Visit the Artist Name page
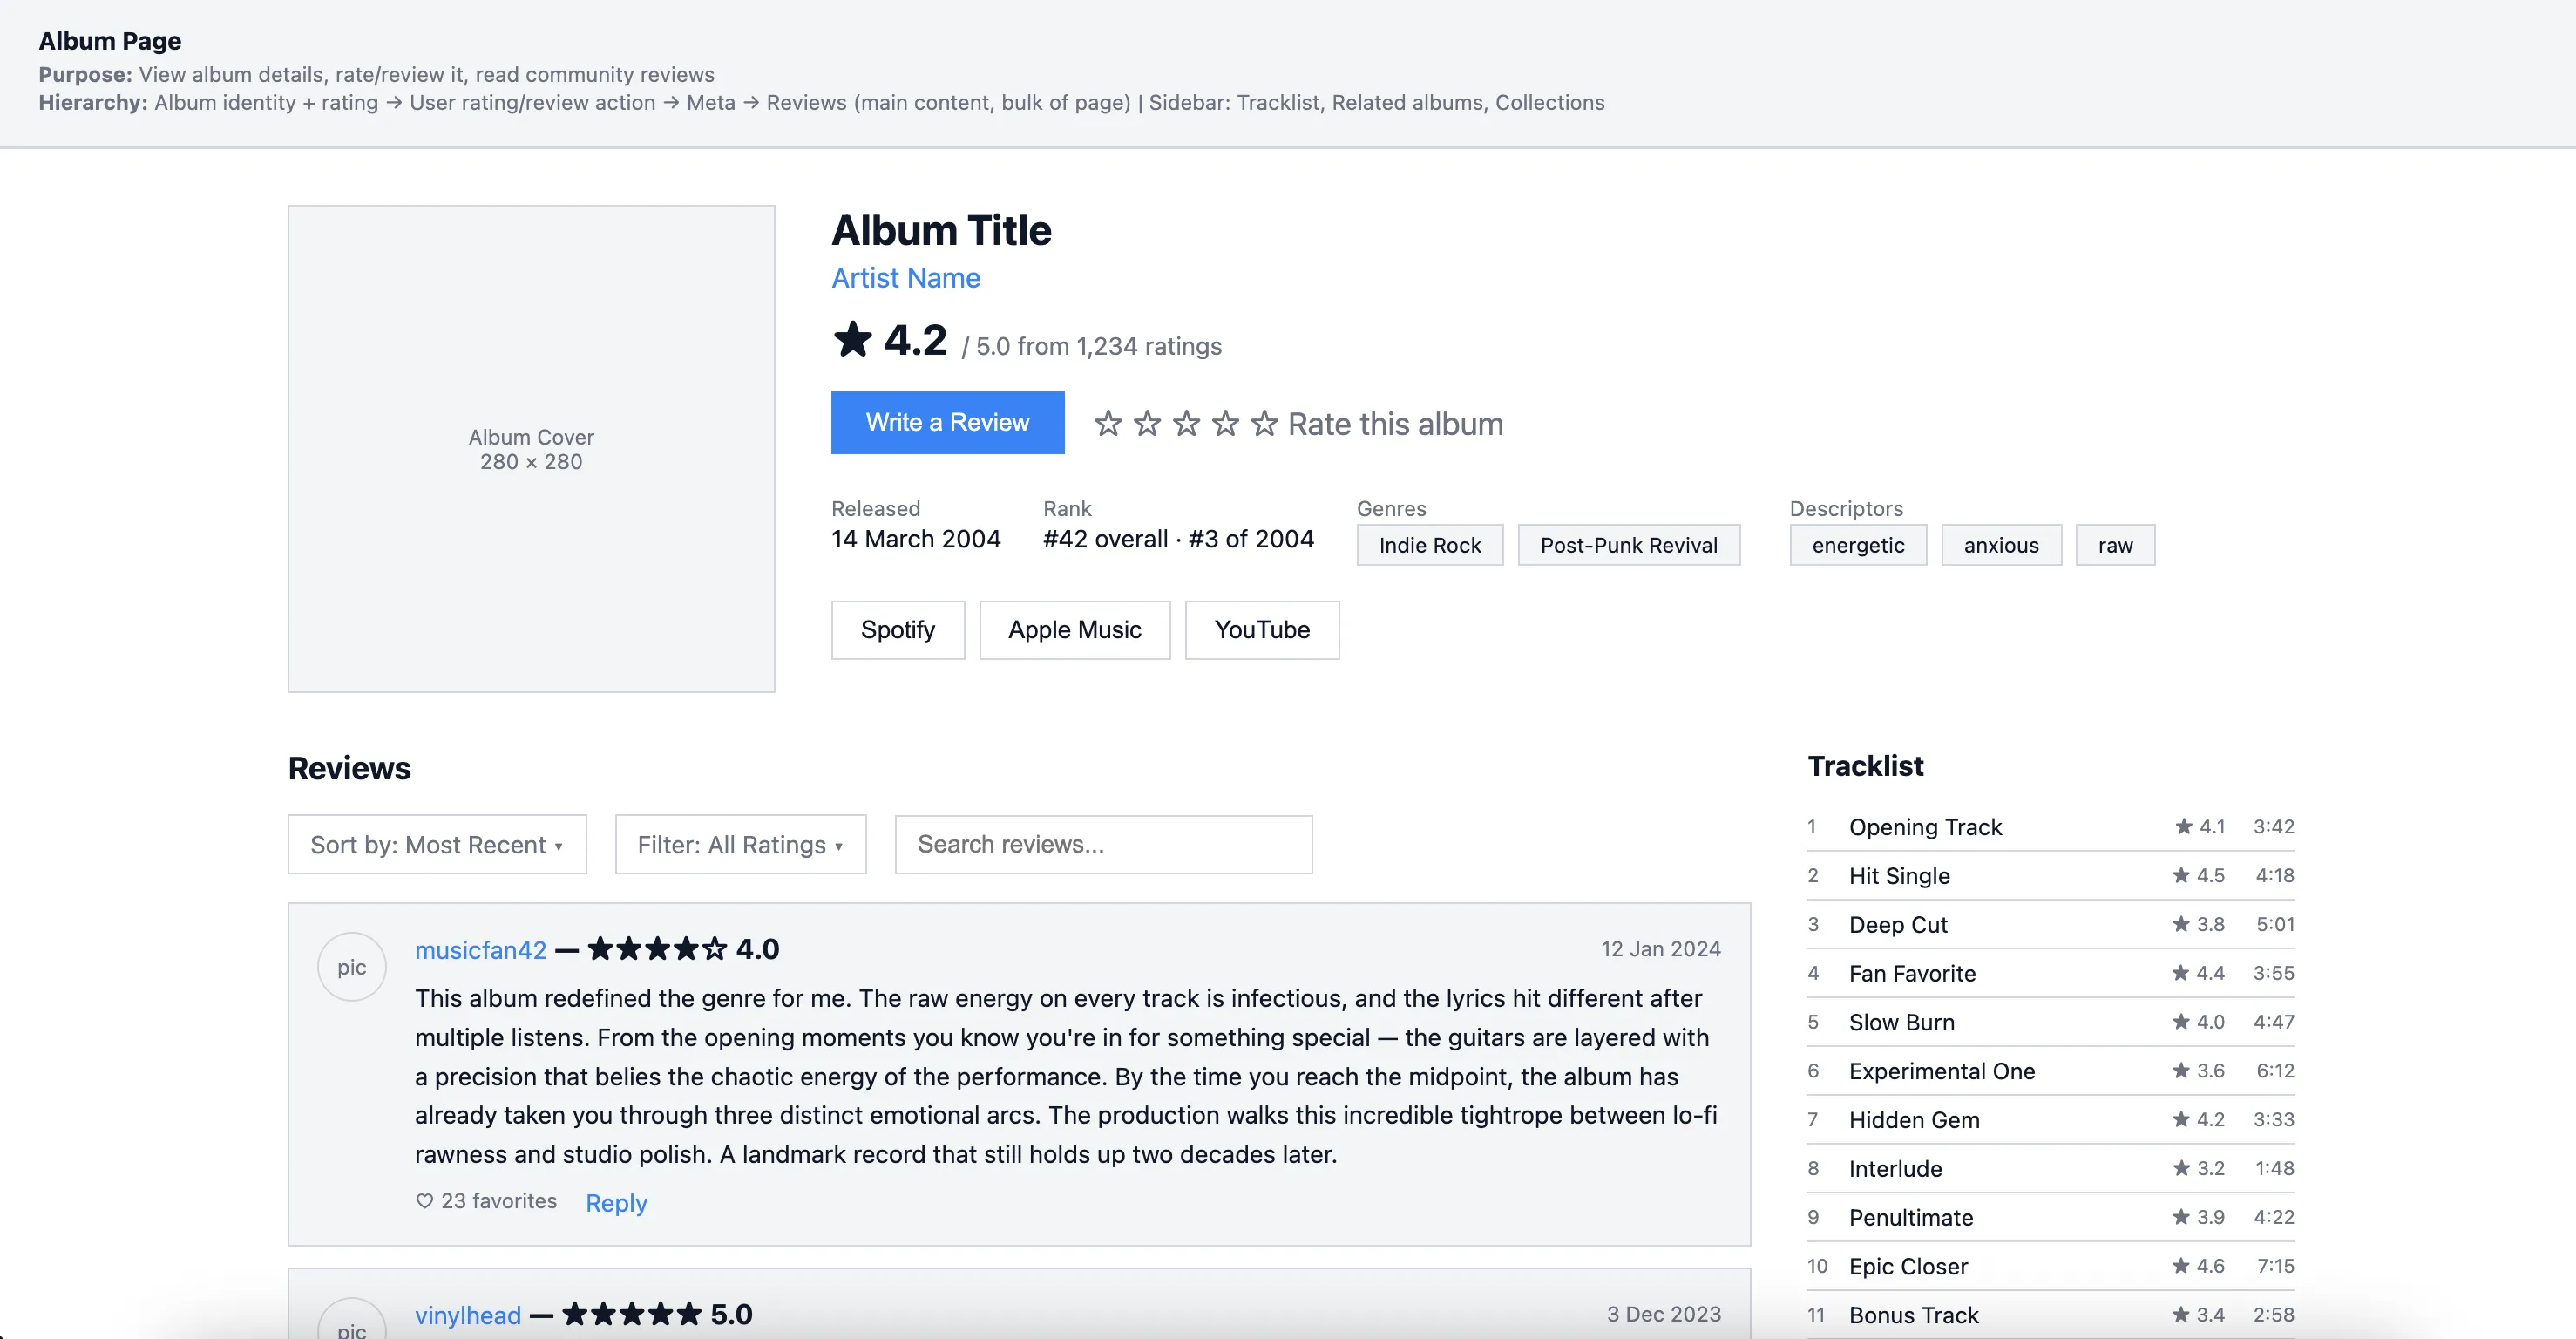The height and width of the screenshot is (1339, 2576). coord(905,278)
